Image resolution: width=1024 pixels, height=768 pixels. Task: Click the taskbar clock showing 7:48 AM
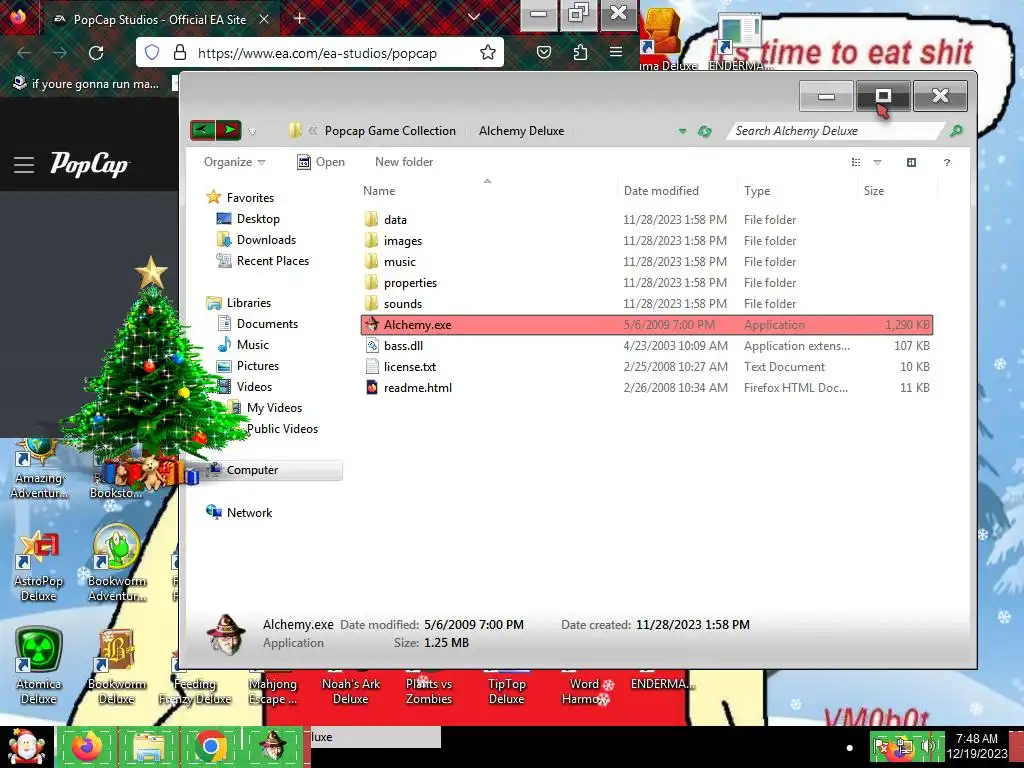coord(976,746)
